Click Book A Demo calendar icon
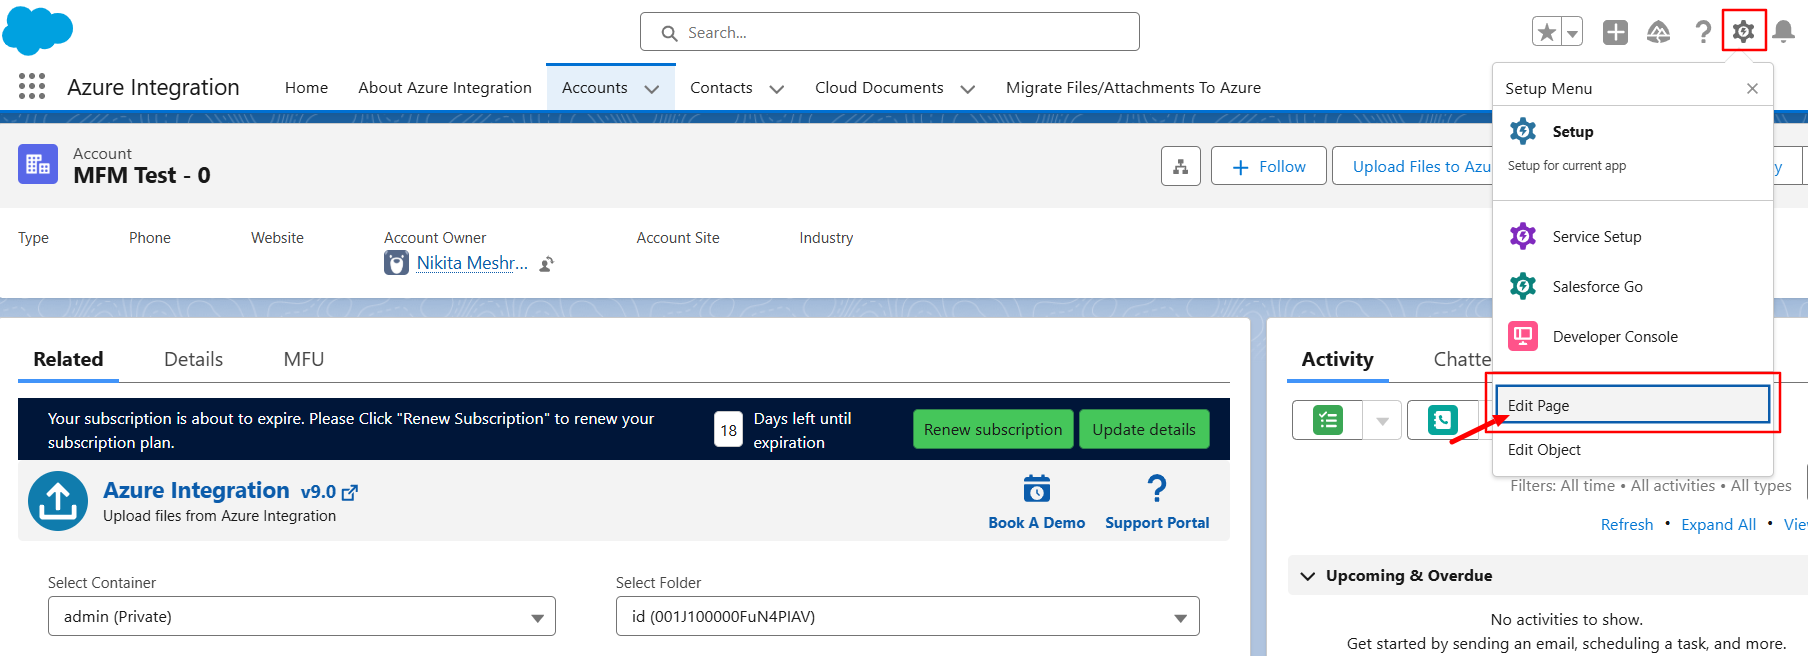The height and width of the screenshot is (656, 1808). point(1037,489)
